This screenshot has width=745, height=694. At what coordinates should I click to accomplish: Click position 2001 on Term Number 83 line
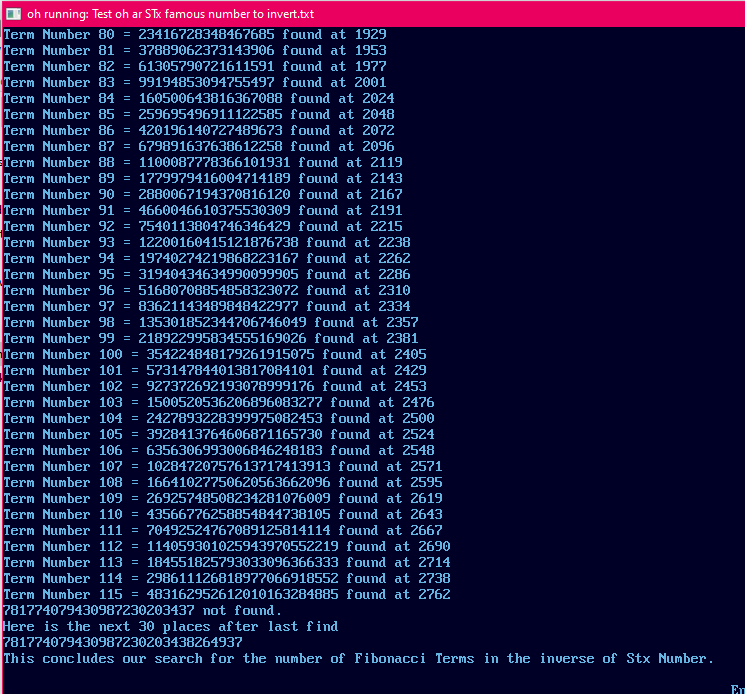point(370,83)
